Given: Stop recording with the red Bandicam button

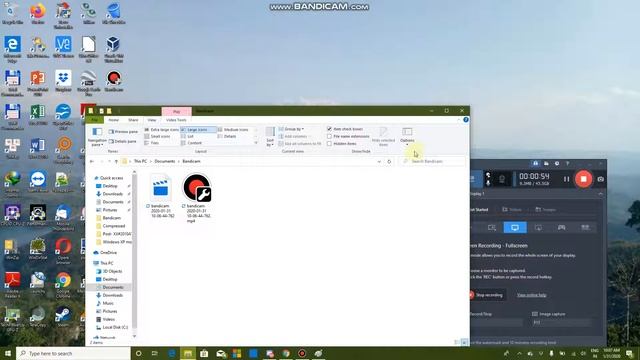Looking at the screenshot, I should [x=583, y=179].
